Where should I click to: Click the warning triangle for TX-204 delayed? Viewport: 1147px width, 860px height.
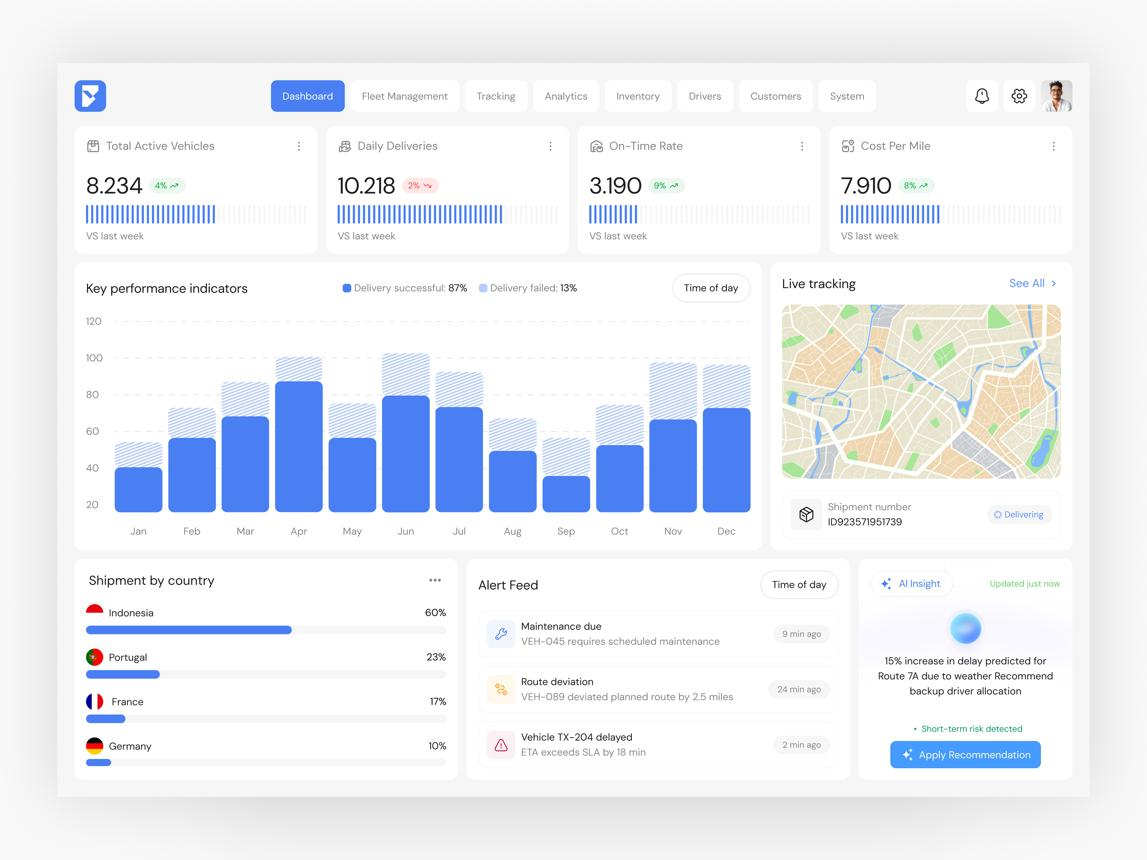tap(501, 745)
